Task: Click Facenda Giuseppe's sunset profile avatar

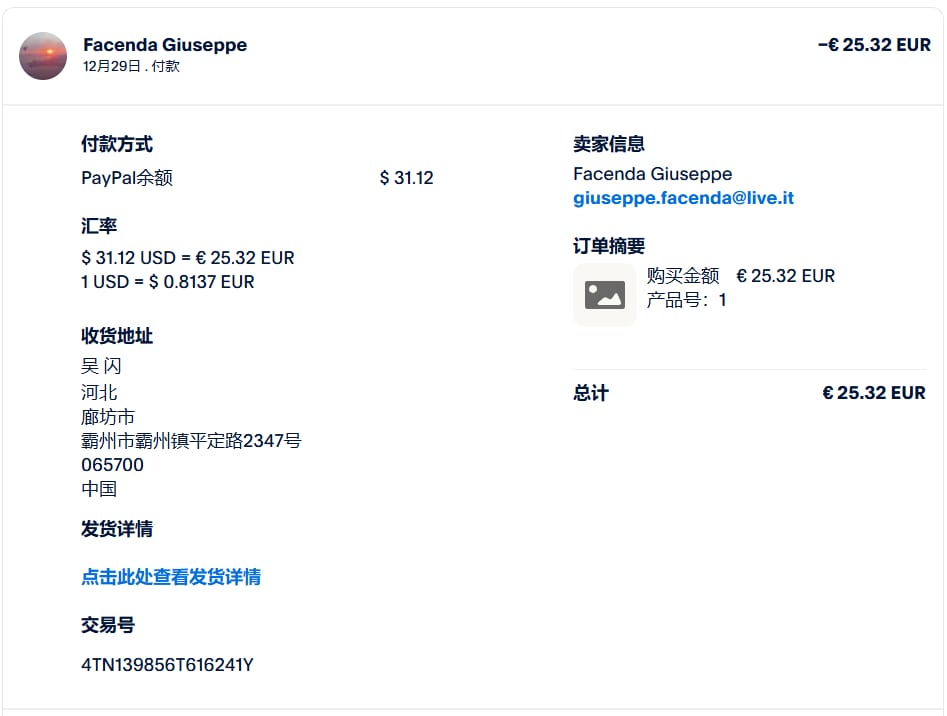Action: point(43,56)
